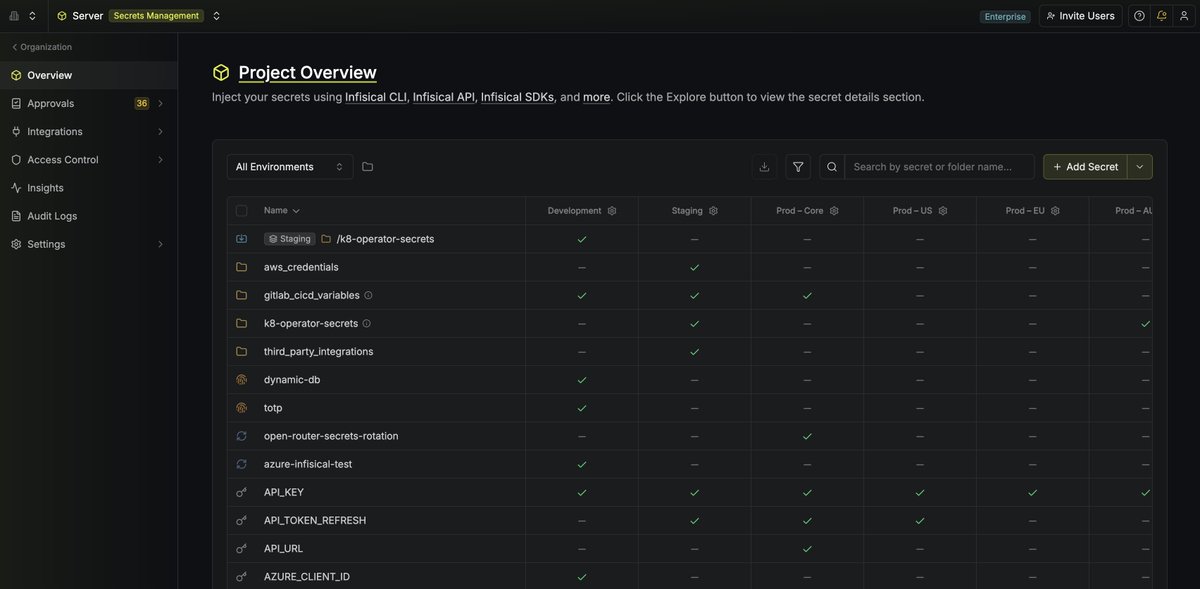Open the filter funnel icon
Screen dimensions: 1200x589
pos(798,167)
